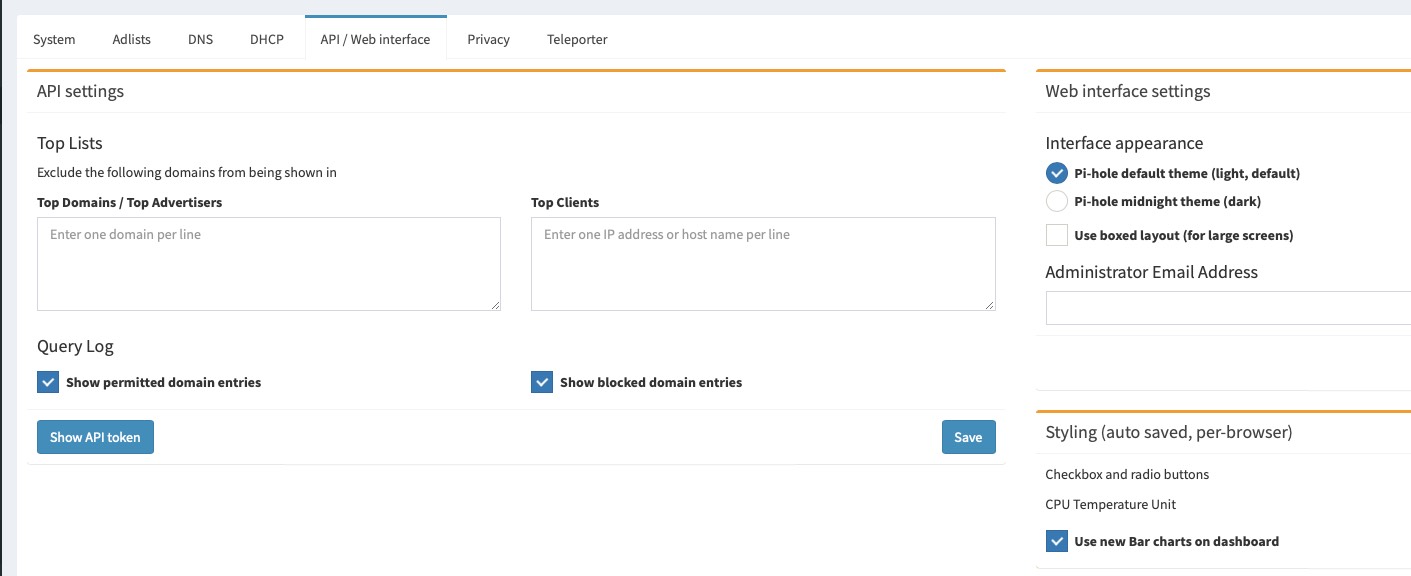Save the API settings
Screen dimensions: 1411x576
pos(968,437)
